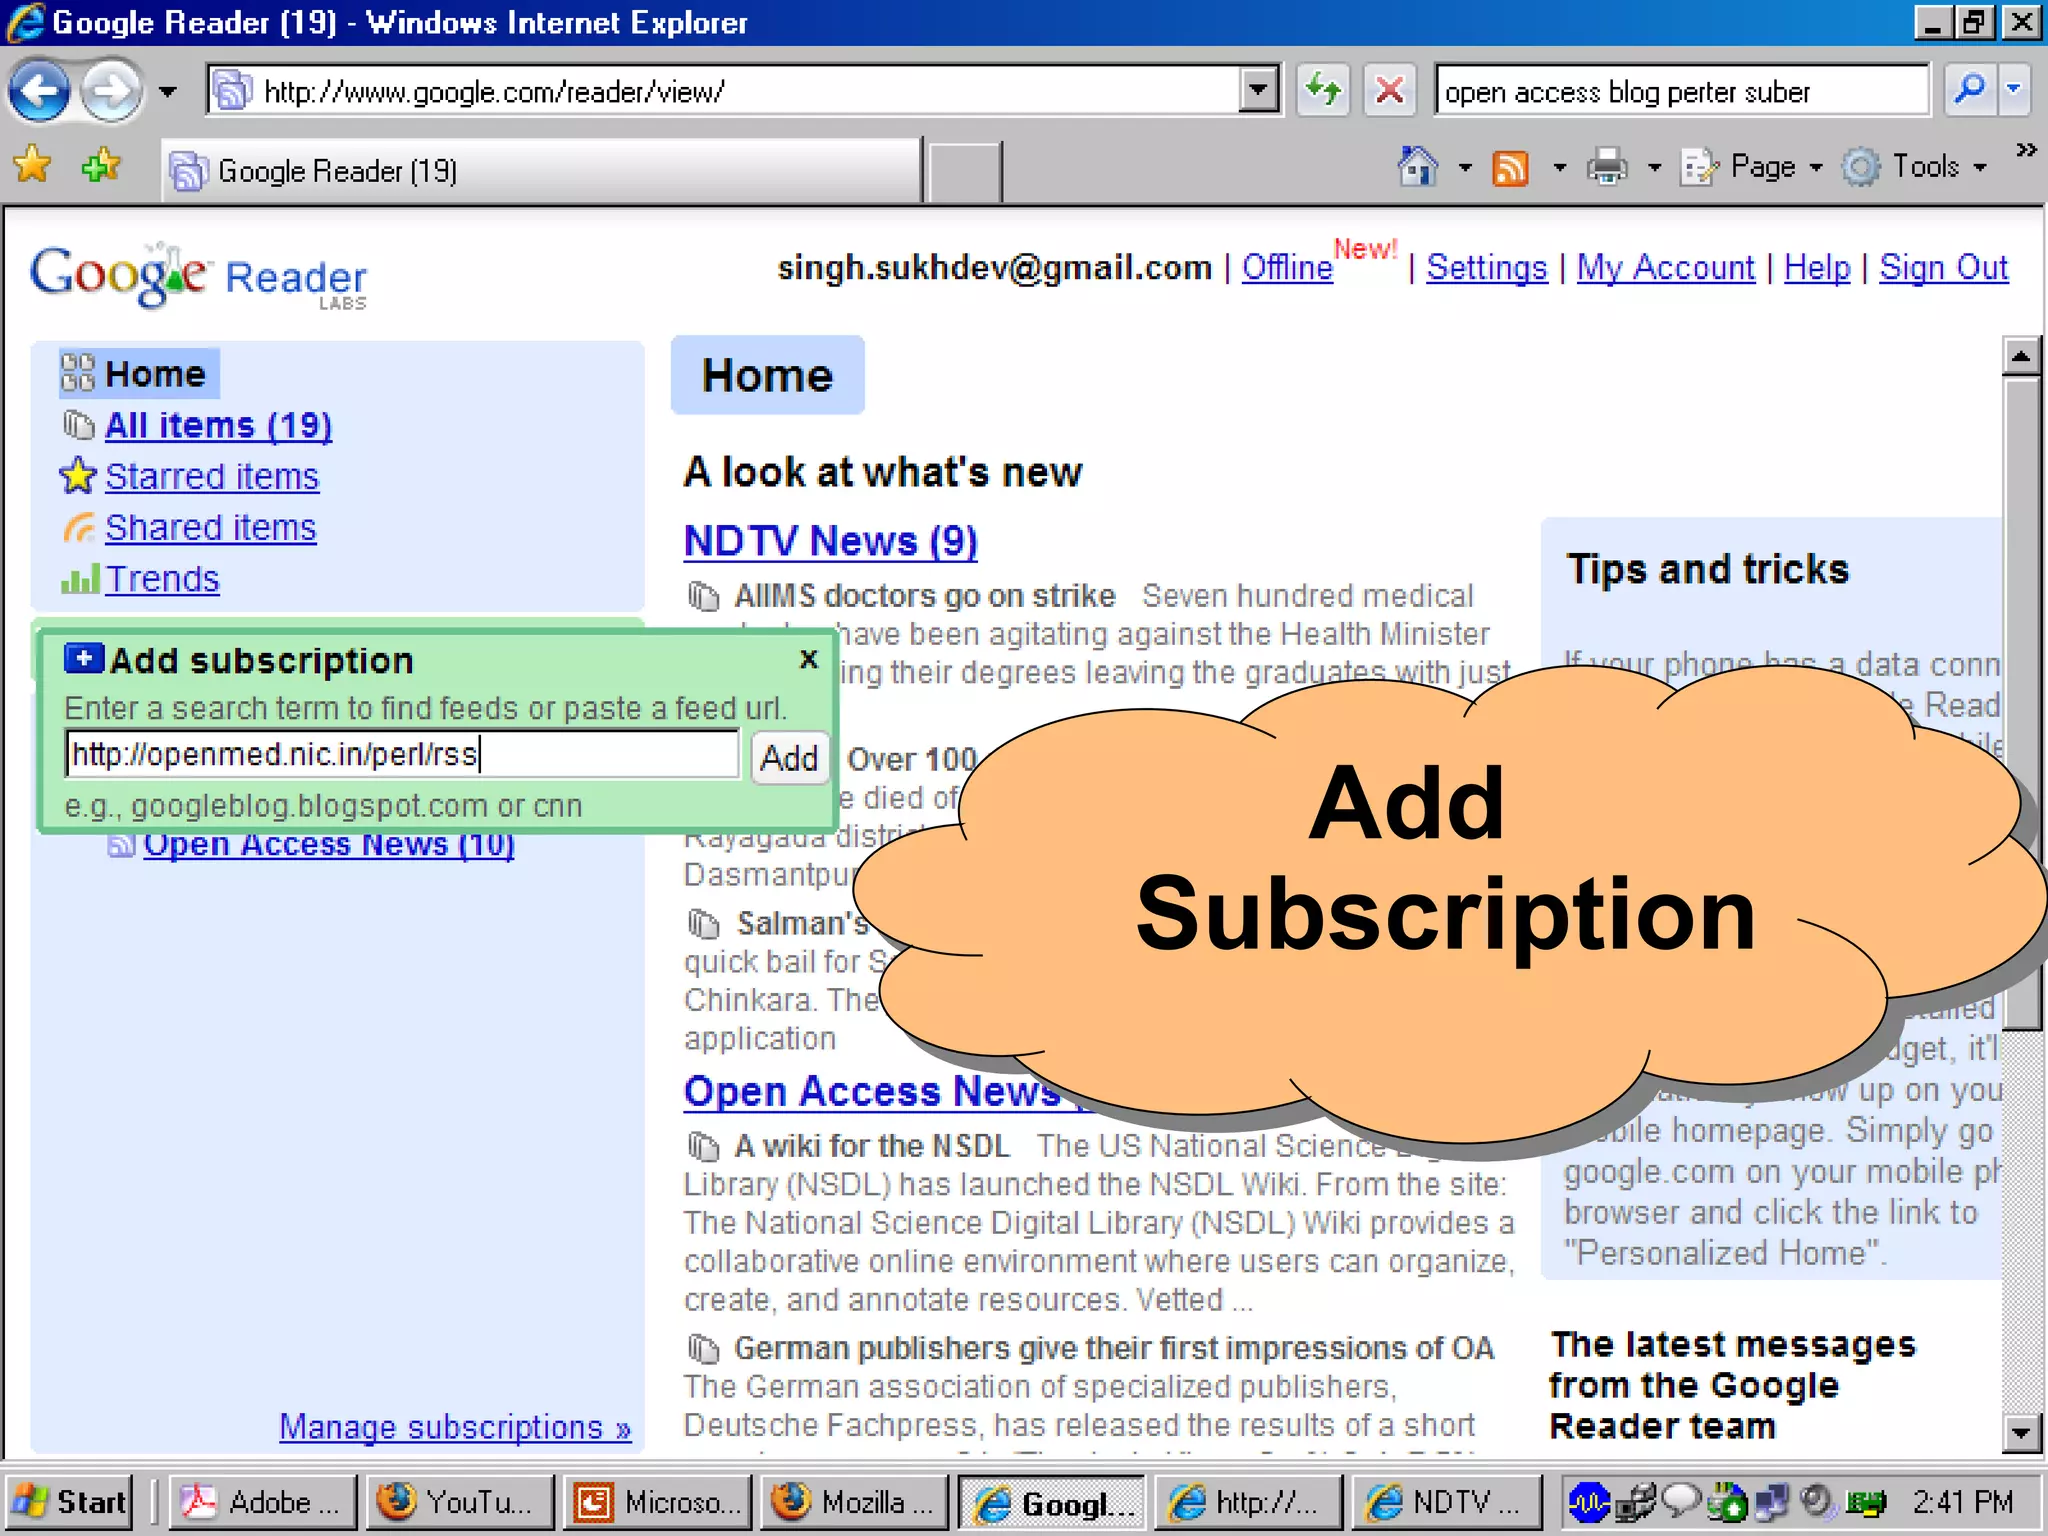The width and height of the screenshot is (2048, 1536).
Task: Click the browser Back arrow button
Action: tap(39, 91)
